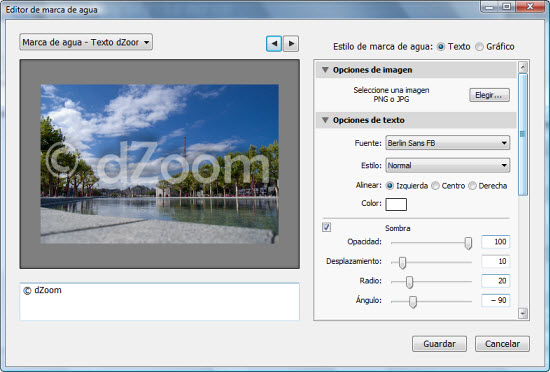Click the Guardar button
The image size is (550, 372).
tap(439, 344)
